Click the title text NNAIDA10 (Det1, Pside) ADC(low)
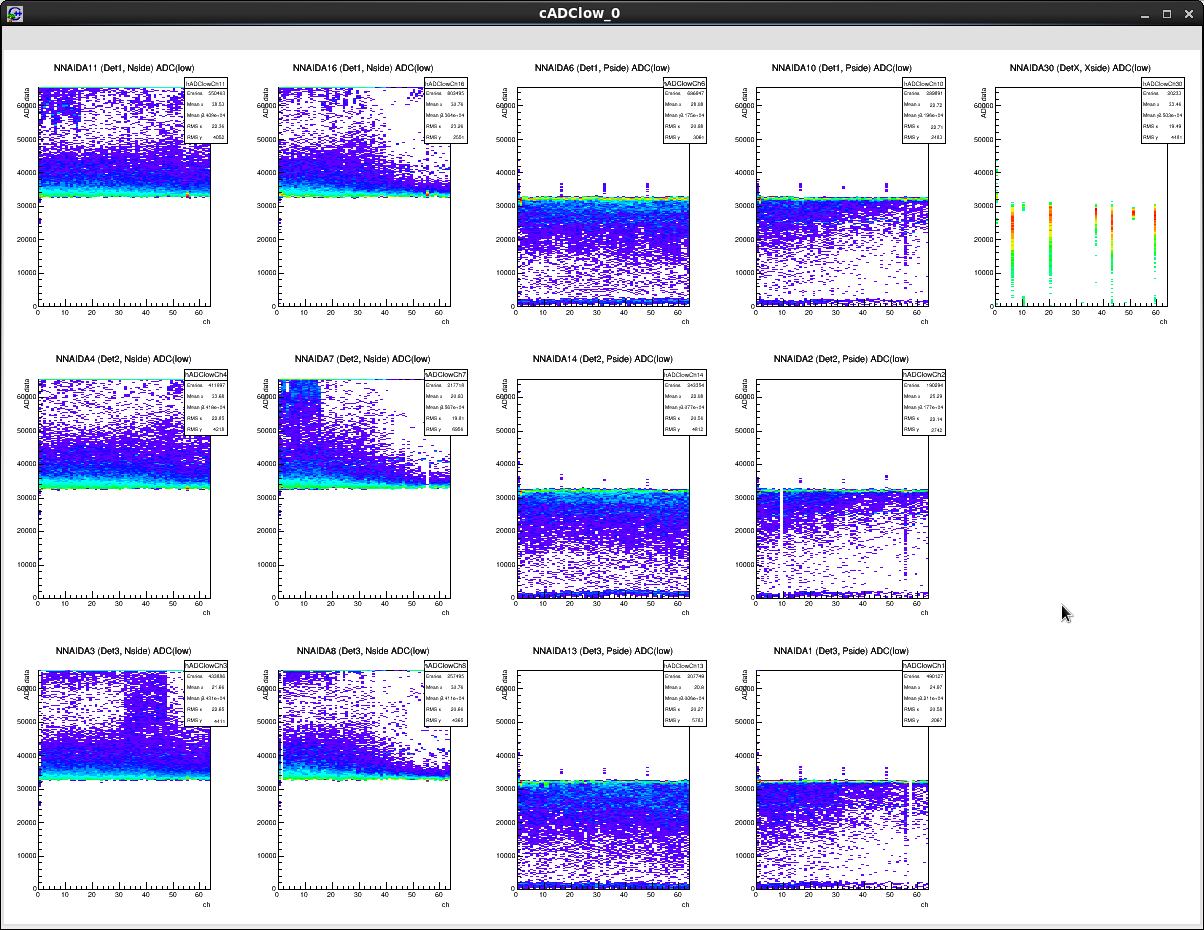1204x930 pixels. click(x=840, y=68)
